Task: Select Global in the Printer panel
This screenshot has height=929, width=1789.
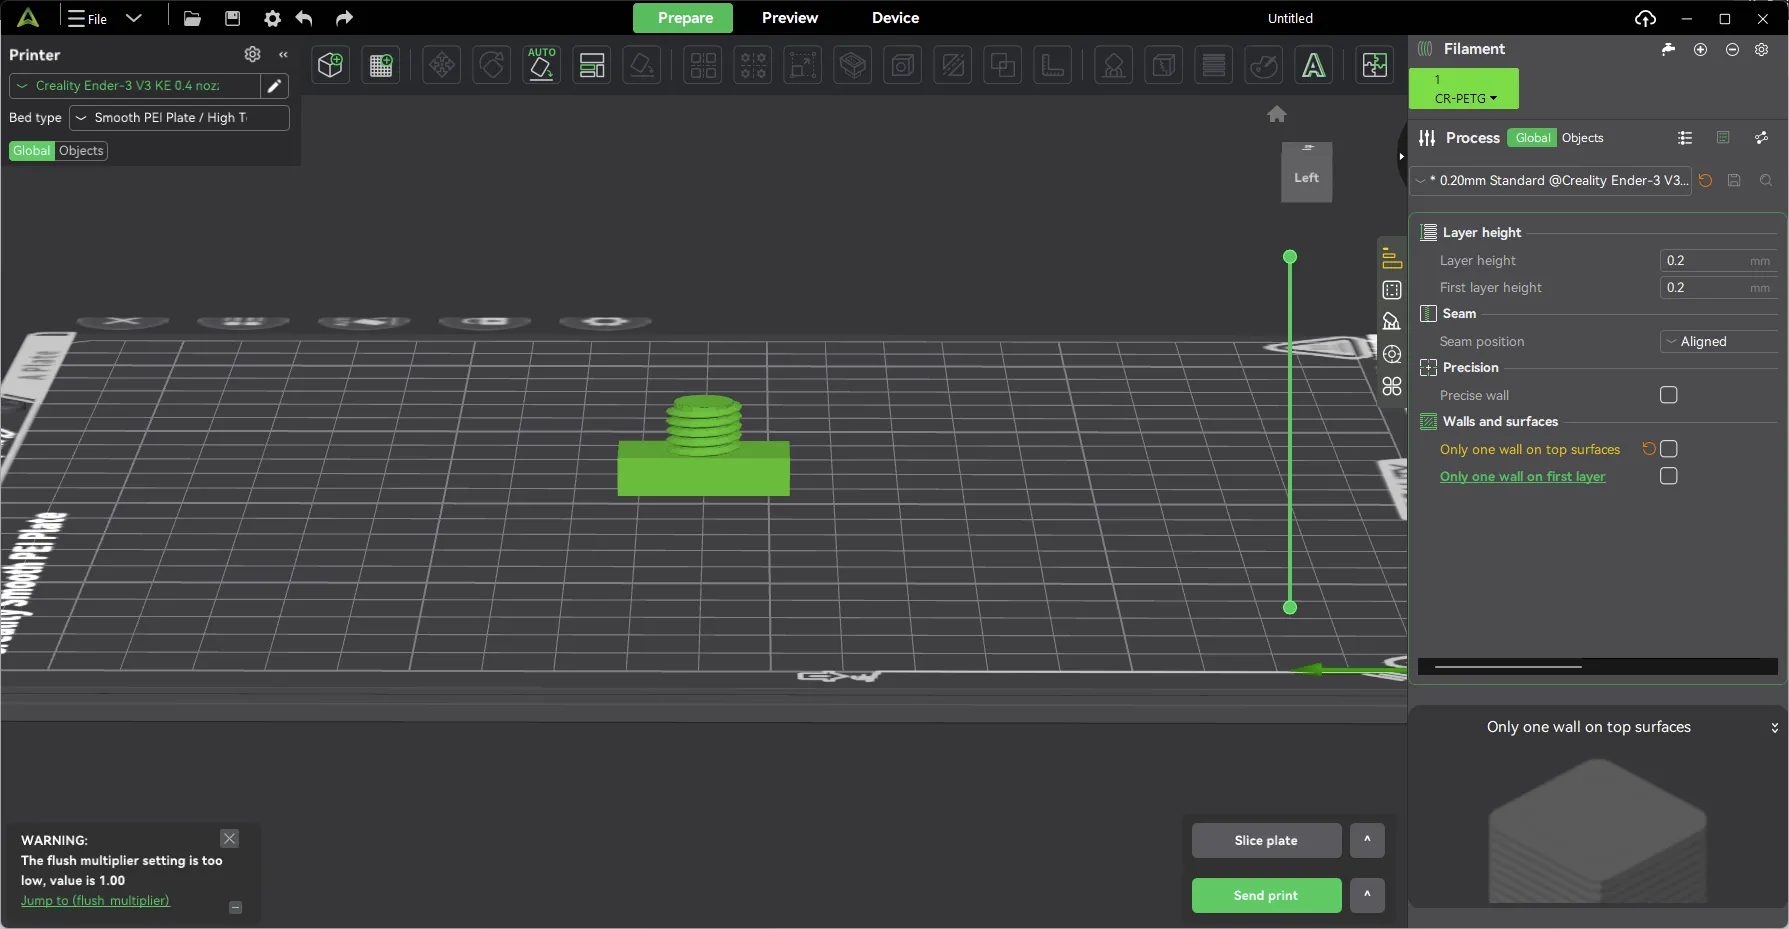Action: click(32, 151)
